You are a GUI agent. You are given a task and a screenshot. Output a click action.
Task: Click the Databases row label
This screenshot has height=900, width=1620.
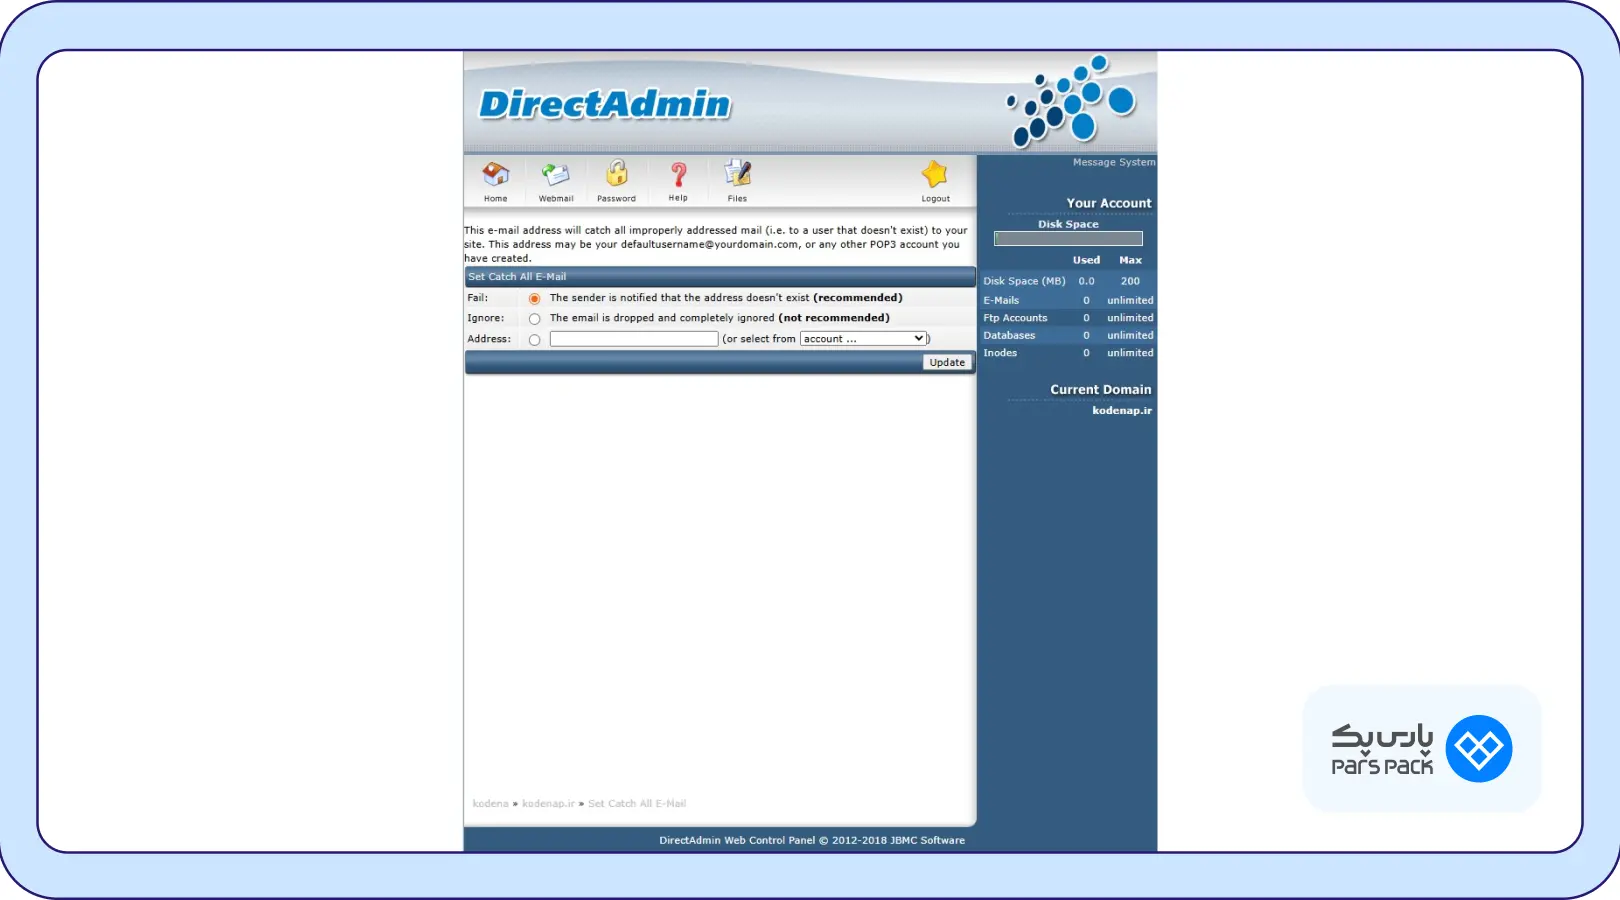[1009, 335]
